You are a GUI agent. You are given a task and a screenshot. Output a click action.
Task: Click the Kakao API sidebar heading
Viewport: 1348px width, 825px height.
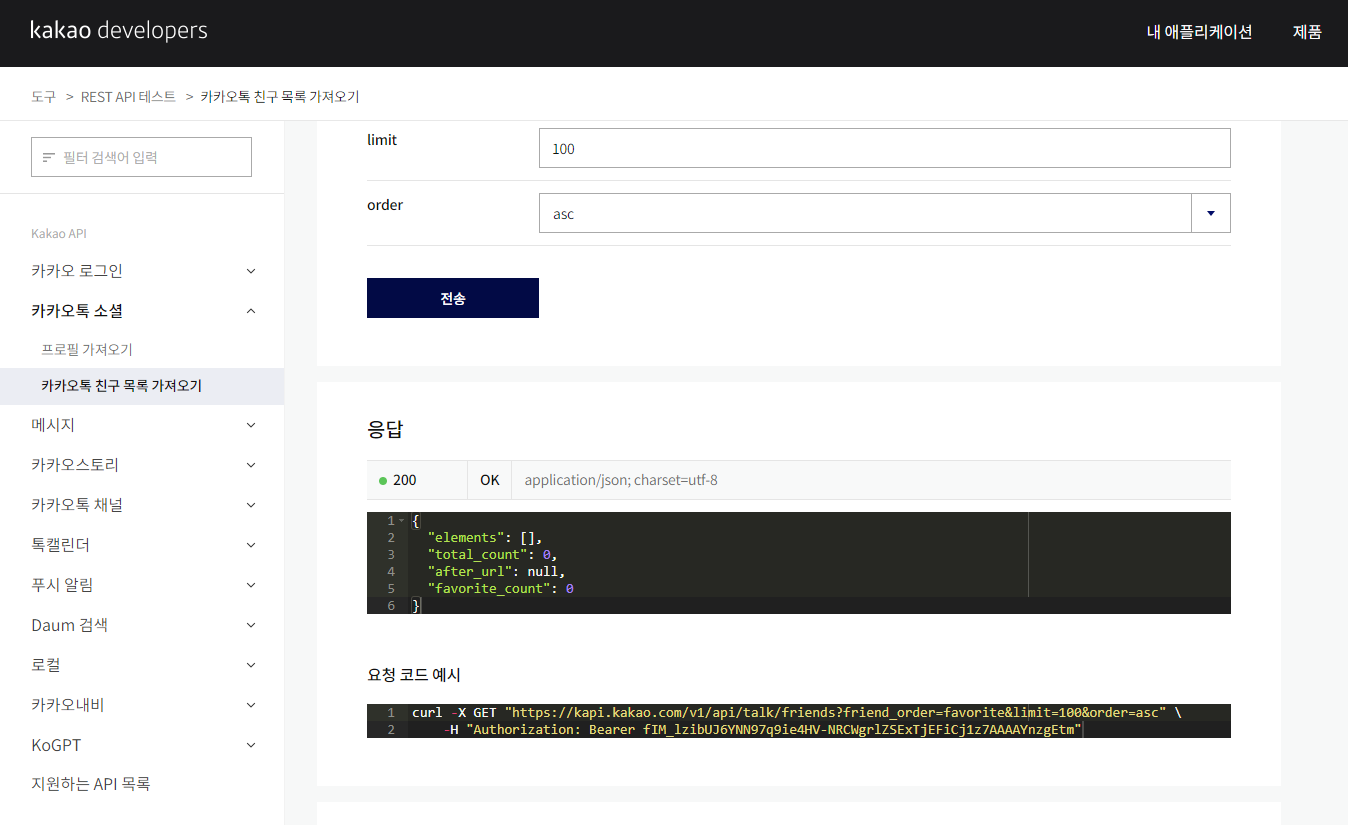pos(59,233)
